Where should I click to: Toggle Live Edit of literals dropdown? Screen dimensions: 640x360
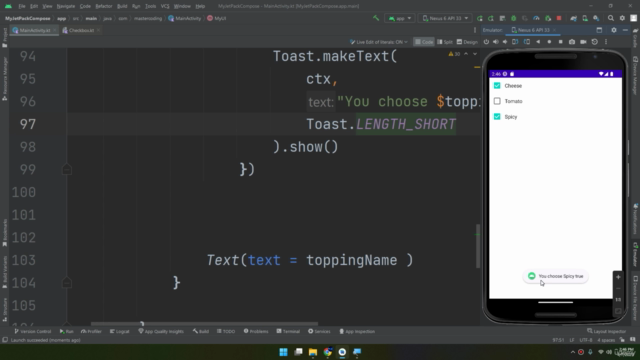tap(378, 42)
